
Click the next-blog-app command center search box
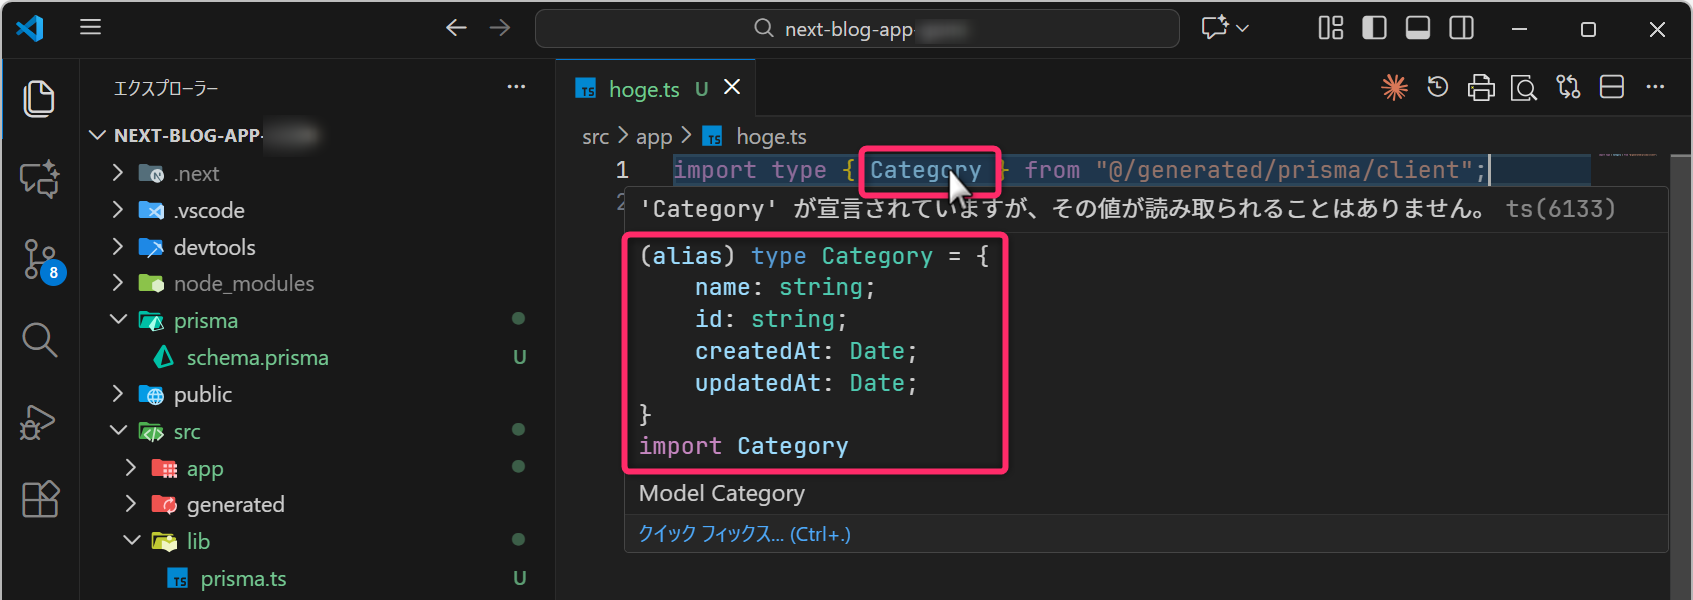click(x=856, y=29)
